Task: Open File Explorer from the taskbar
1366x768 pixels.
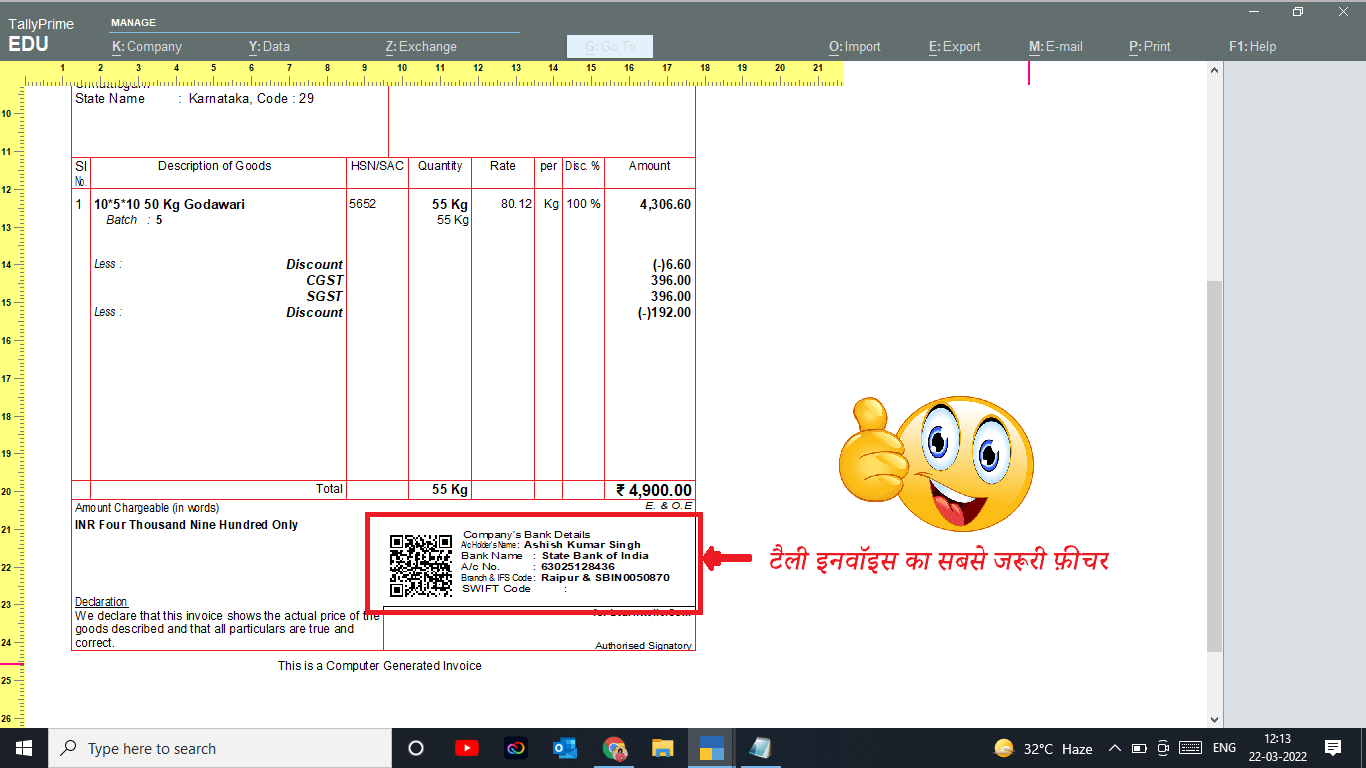Action: (663, 747)
